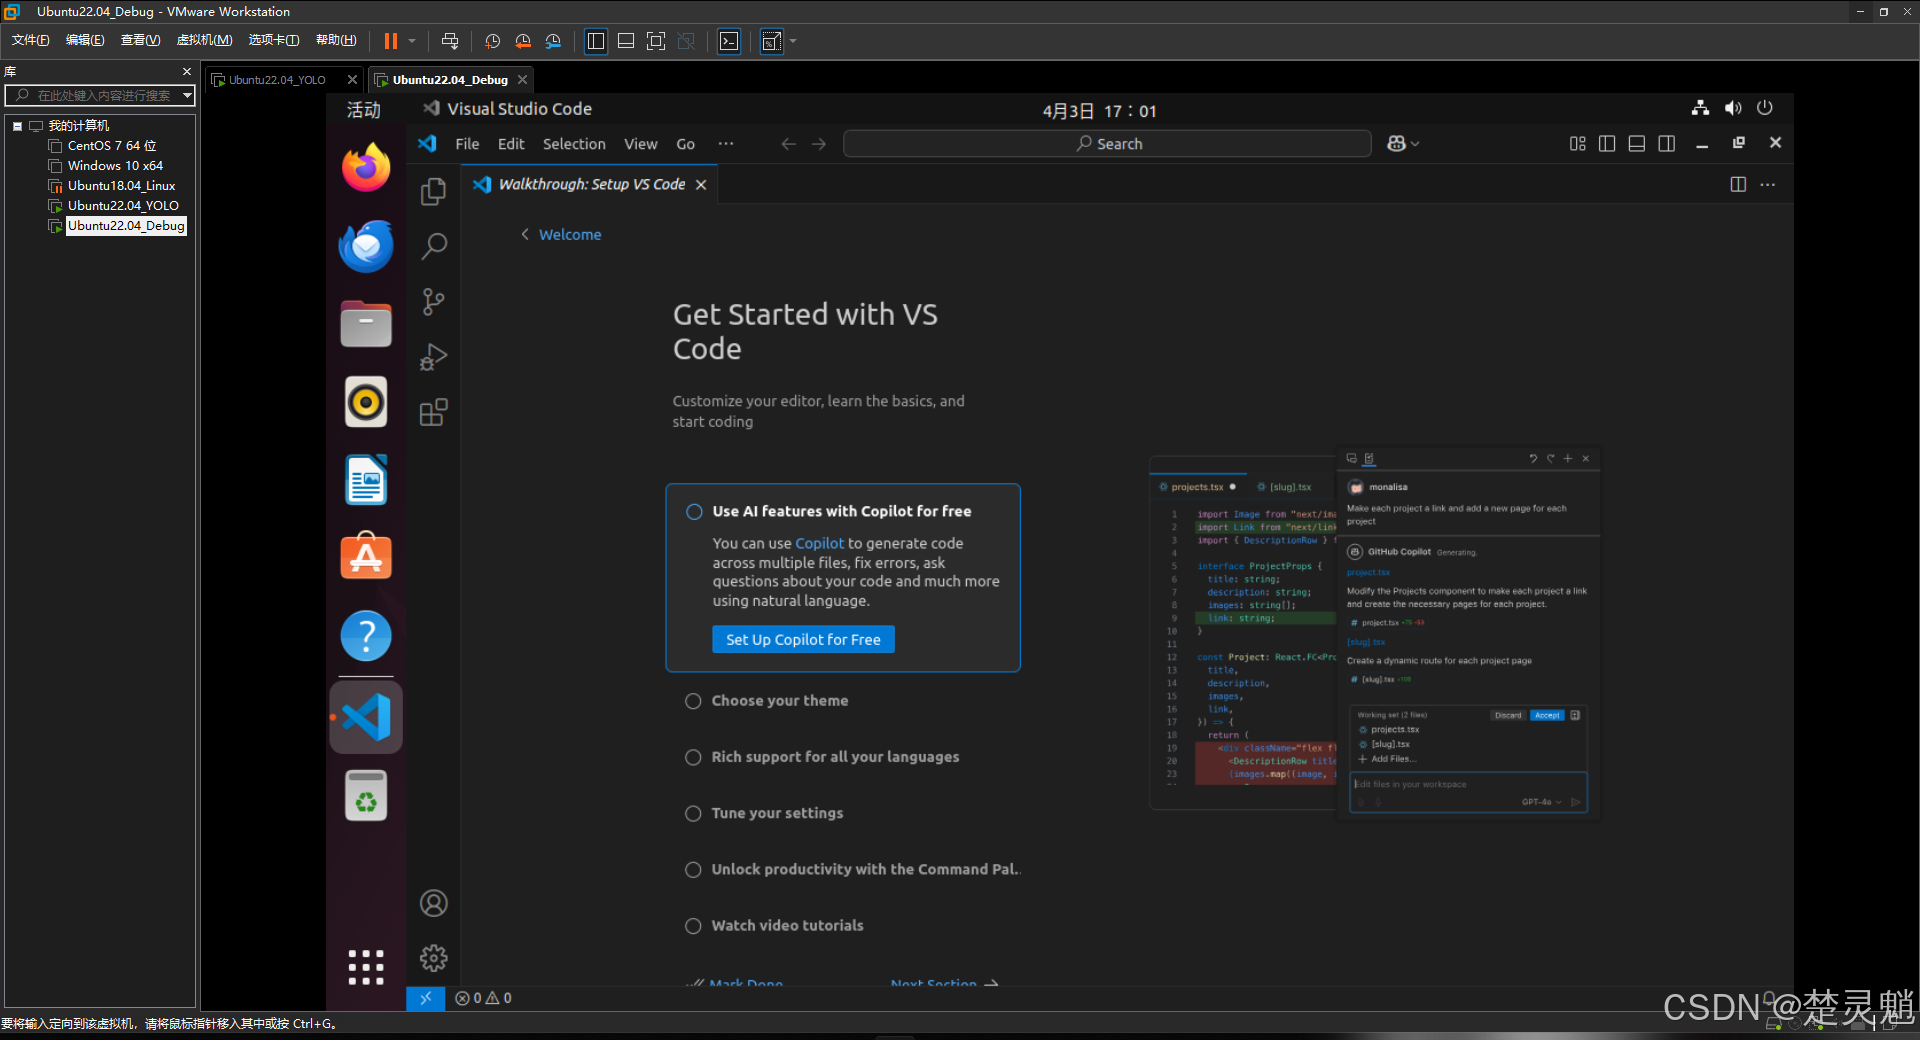Image resolution: width=1920 pixels, height=1040 pixels.
Task: Open the 活动 Activities overview
Action: [x=364, y=110]
